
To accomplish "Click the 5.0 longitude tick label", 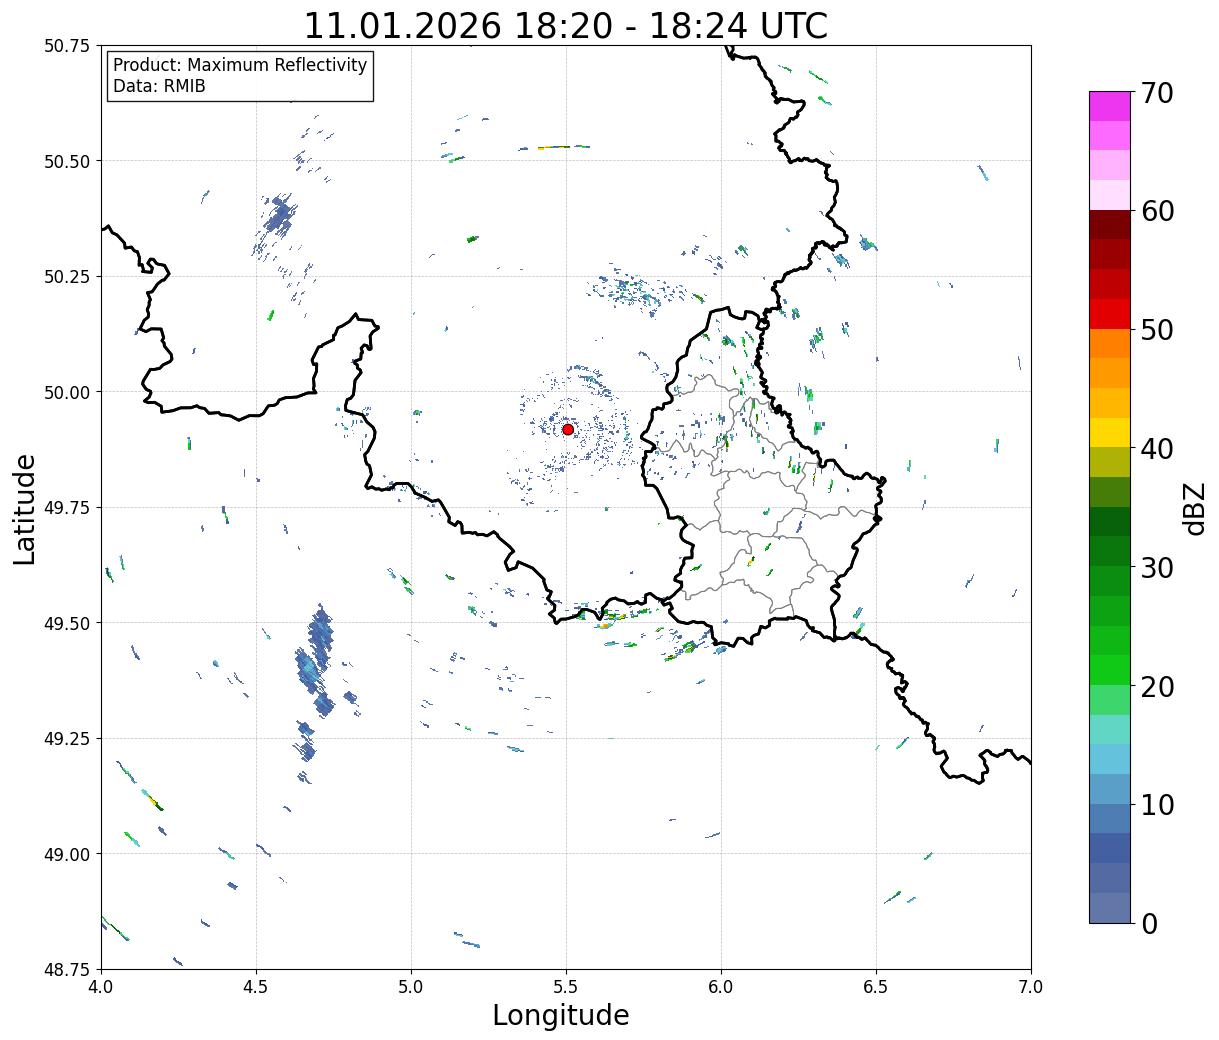I will tap(411, 987).
